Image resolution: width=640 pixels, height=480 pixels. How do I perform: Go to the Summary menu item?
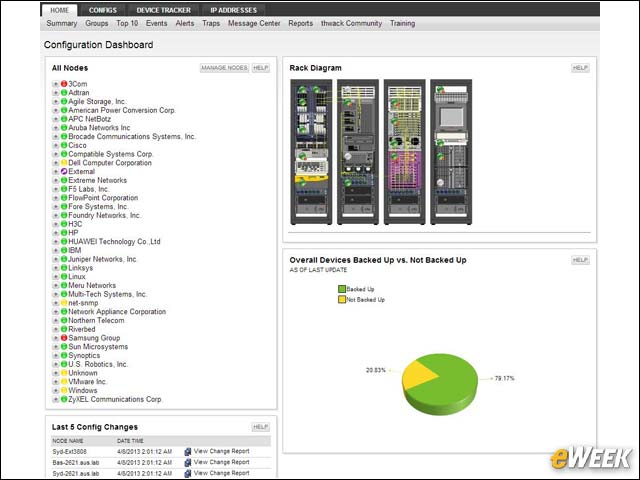pyautogui.click(x=62, y=23)
